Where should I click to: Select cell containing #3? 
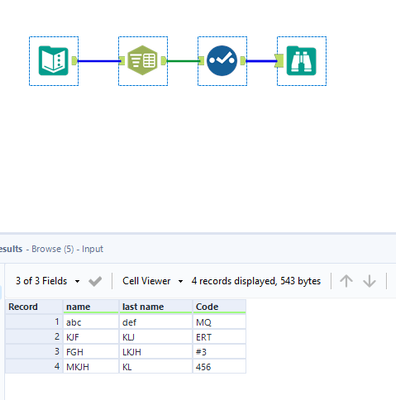tap(219, 352)
